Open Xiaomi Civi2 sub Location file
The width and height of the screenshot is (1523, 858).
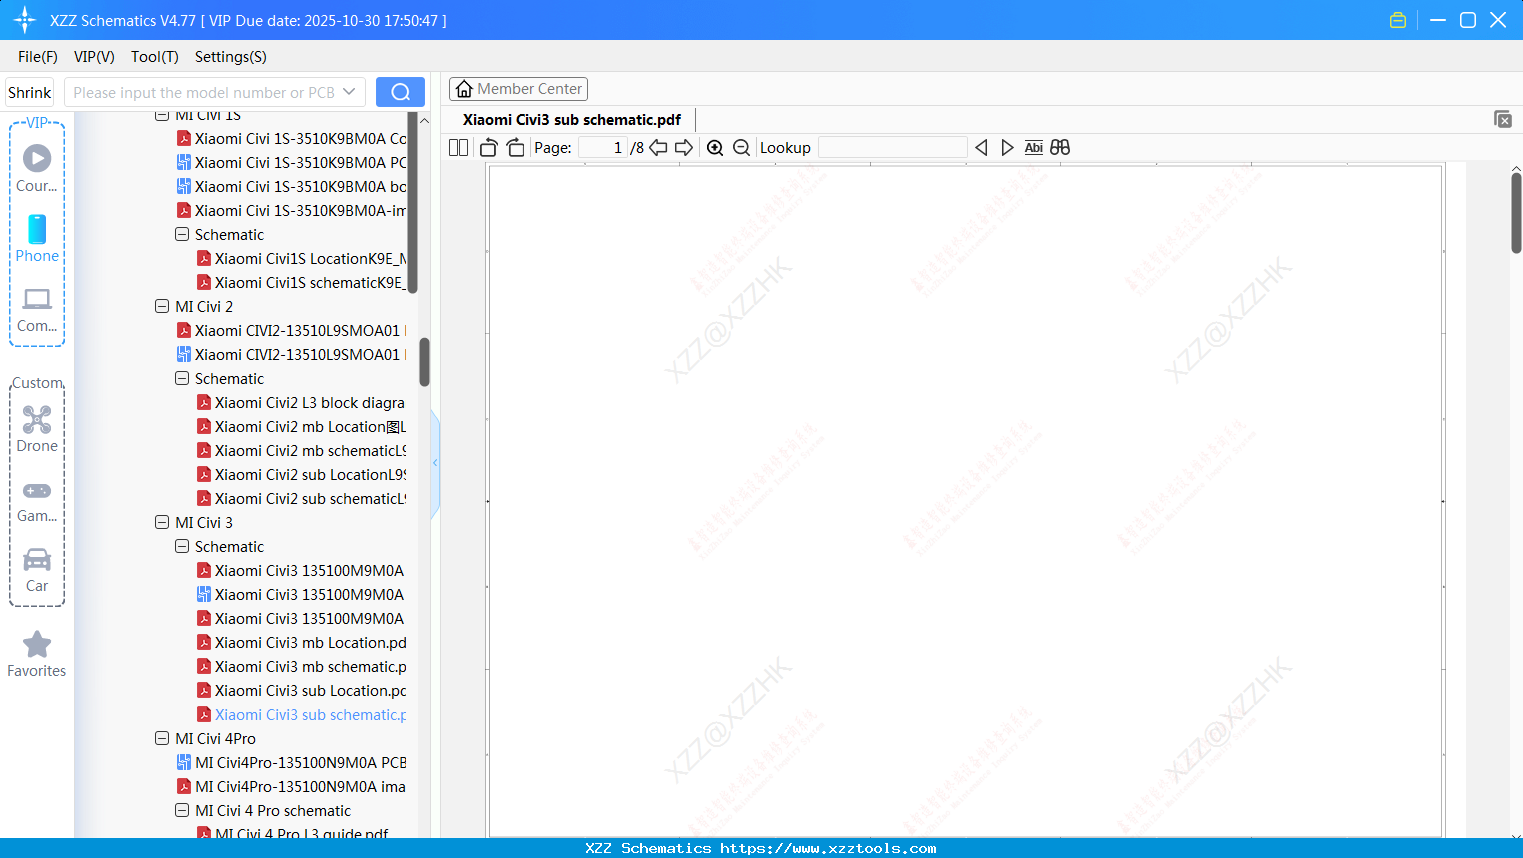(301, 474)
